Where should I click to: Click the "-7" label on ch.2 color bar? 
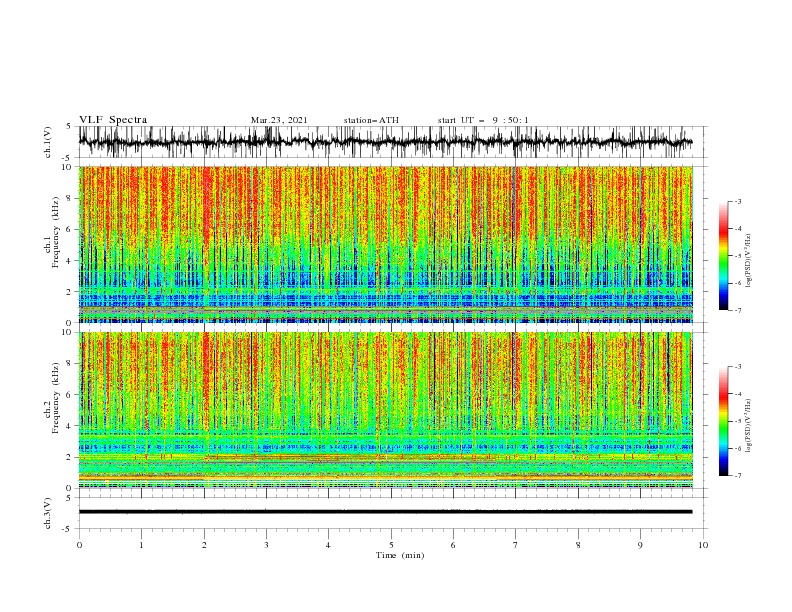(737, 476)
